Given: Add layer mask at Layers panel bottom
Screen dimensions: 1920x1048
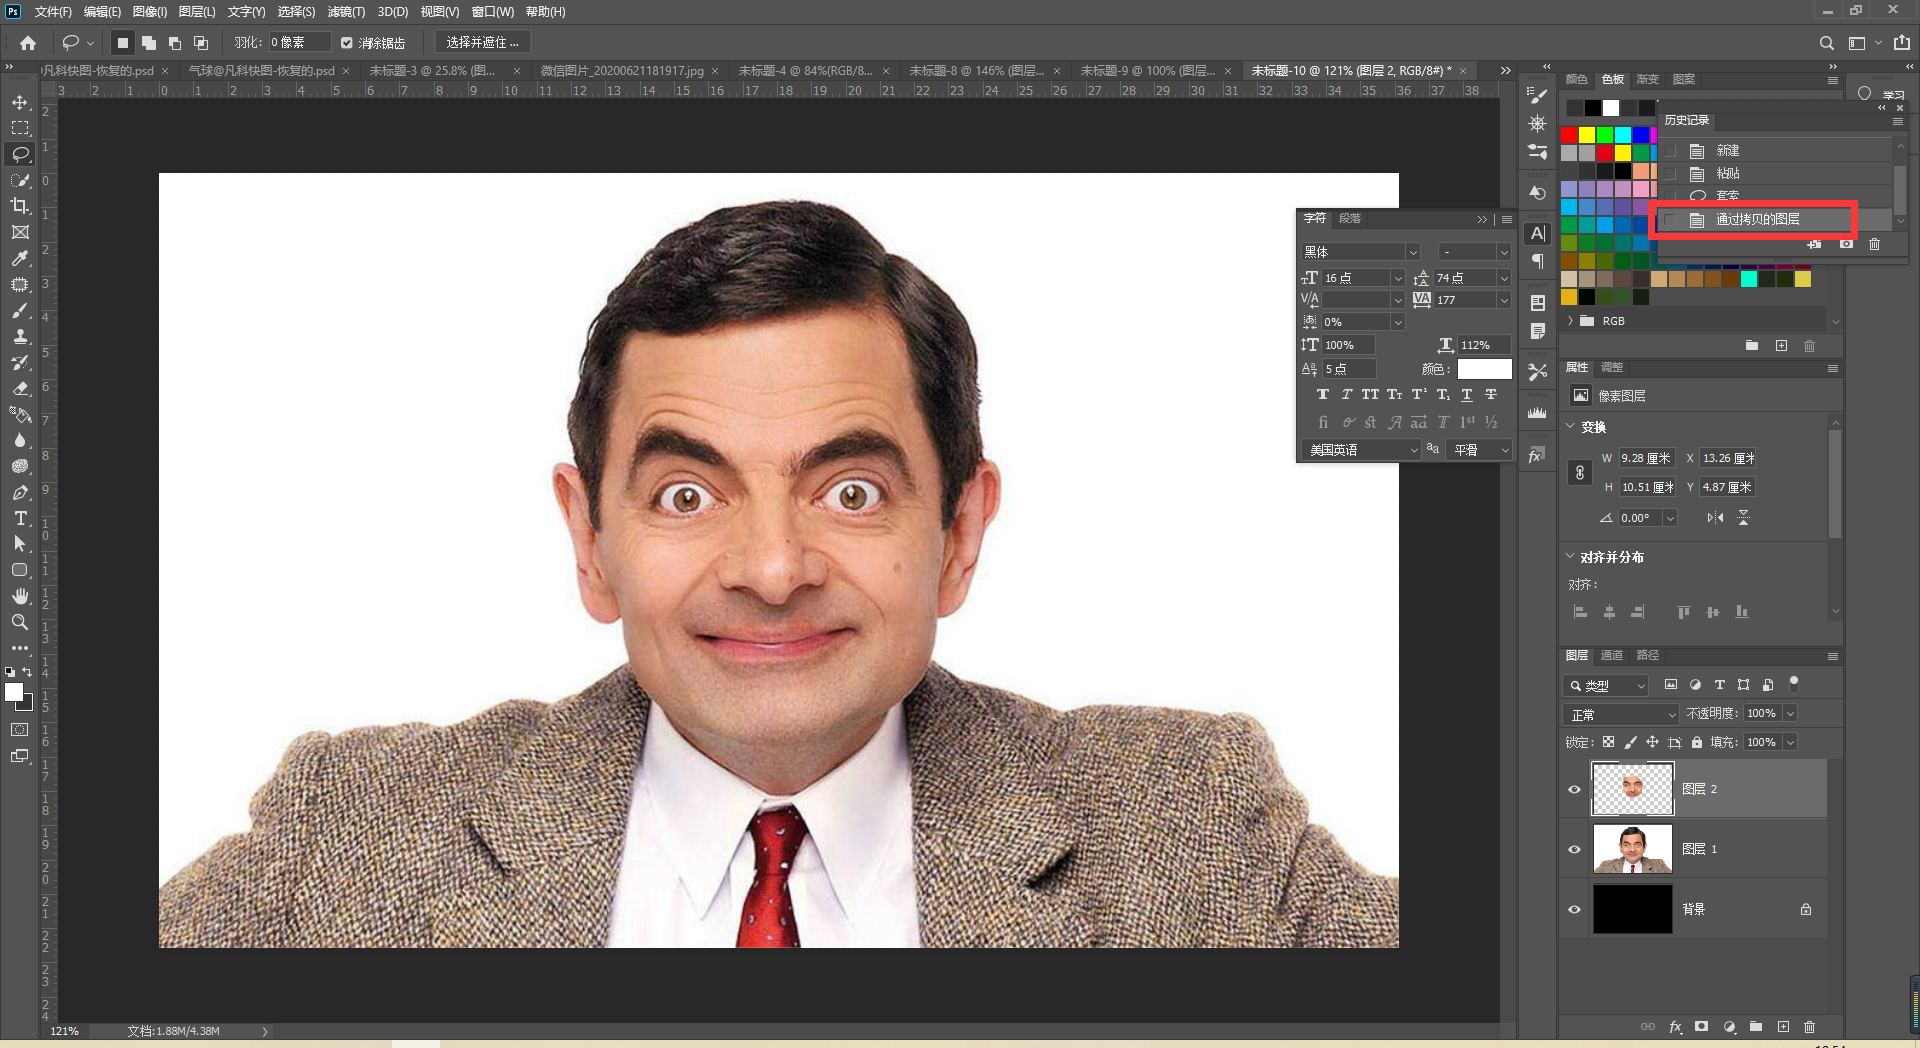Looking at the screenshot, I should pos(1702,1027).
